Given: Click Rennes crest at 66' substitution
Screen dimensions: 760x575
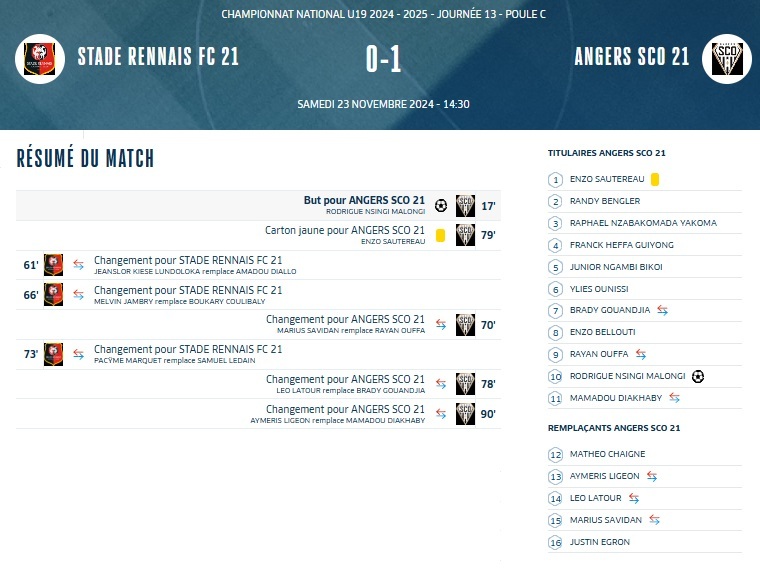Looking at the screenshot, I should (x=53, y=295).
